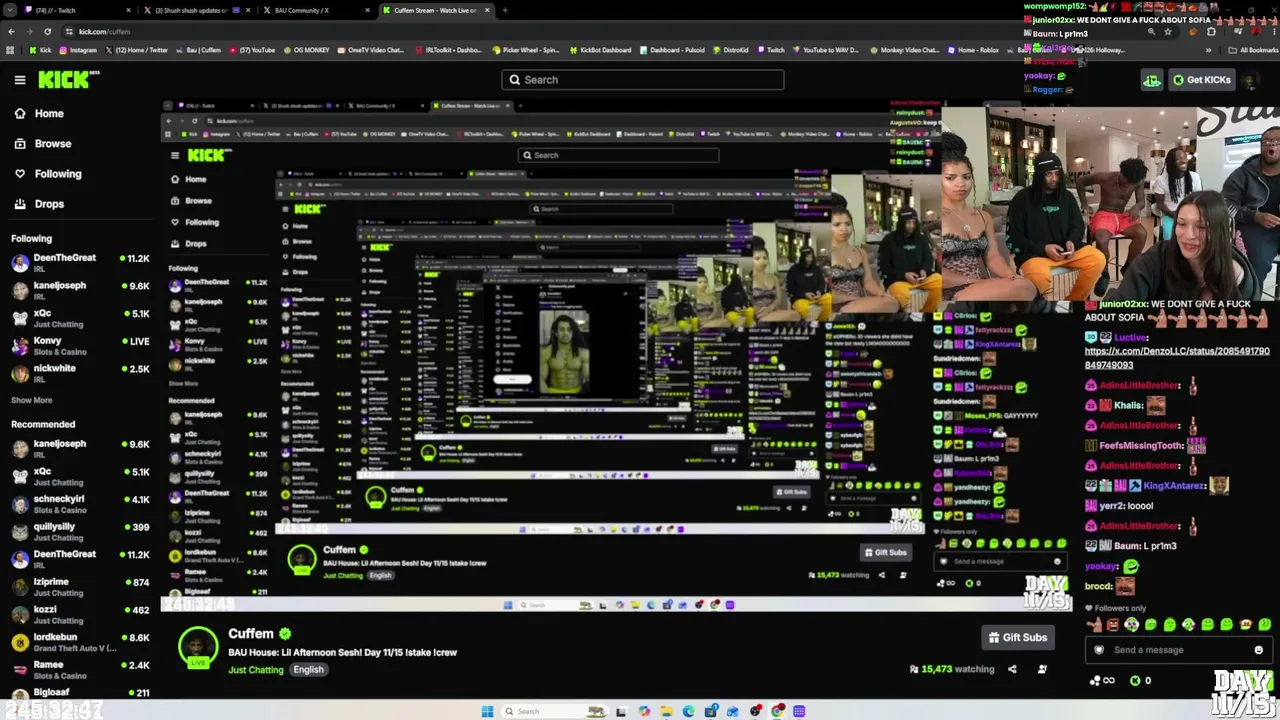Click the green KICKs balance icon
1280x720 pixels.
[x=1135, y=681]
